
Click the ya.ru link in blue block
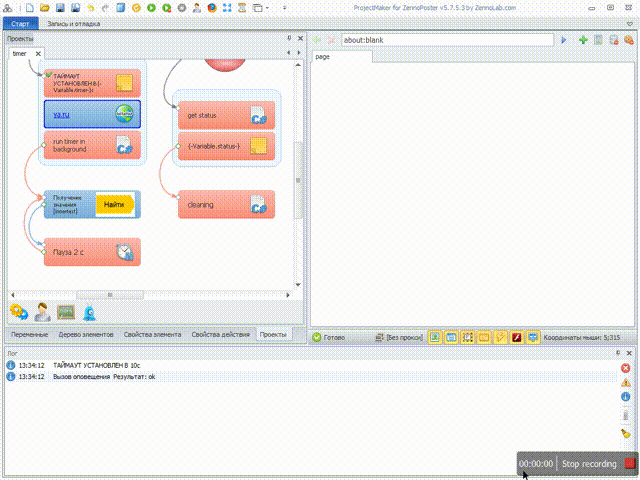tap(61, 115)
